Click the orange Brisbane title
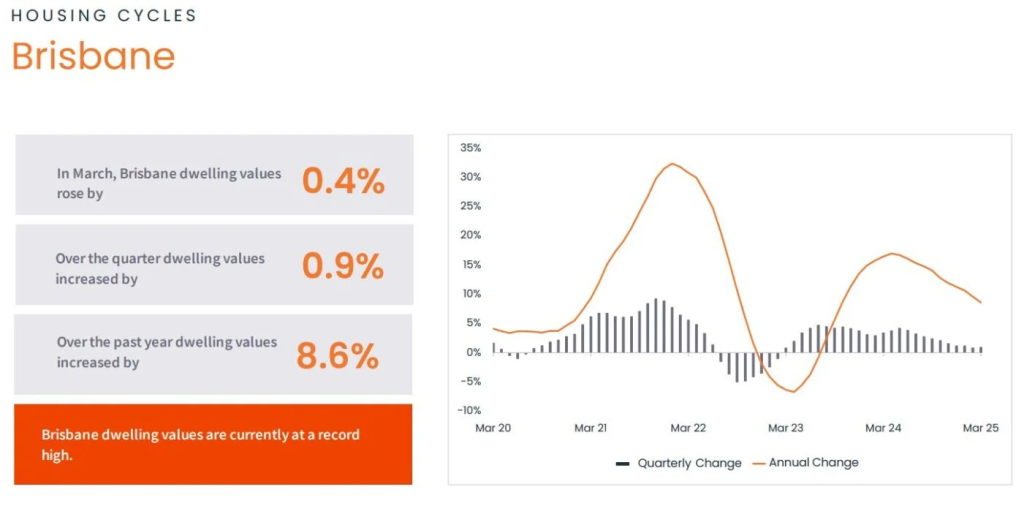 [x=93, y=56]
